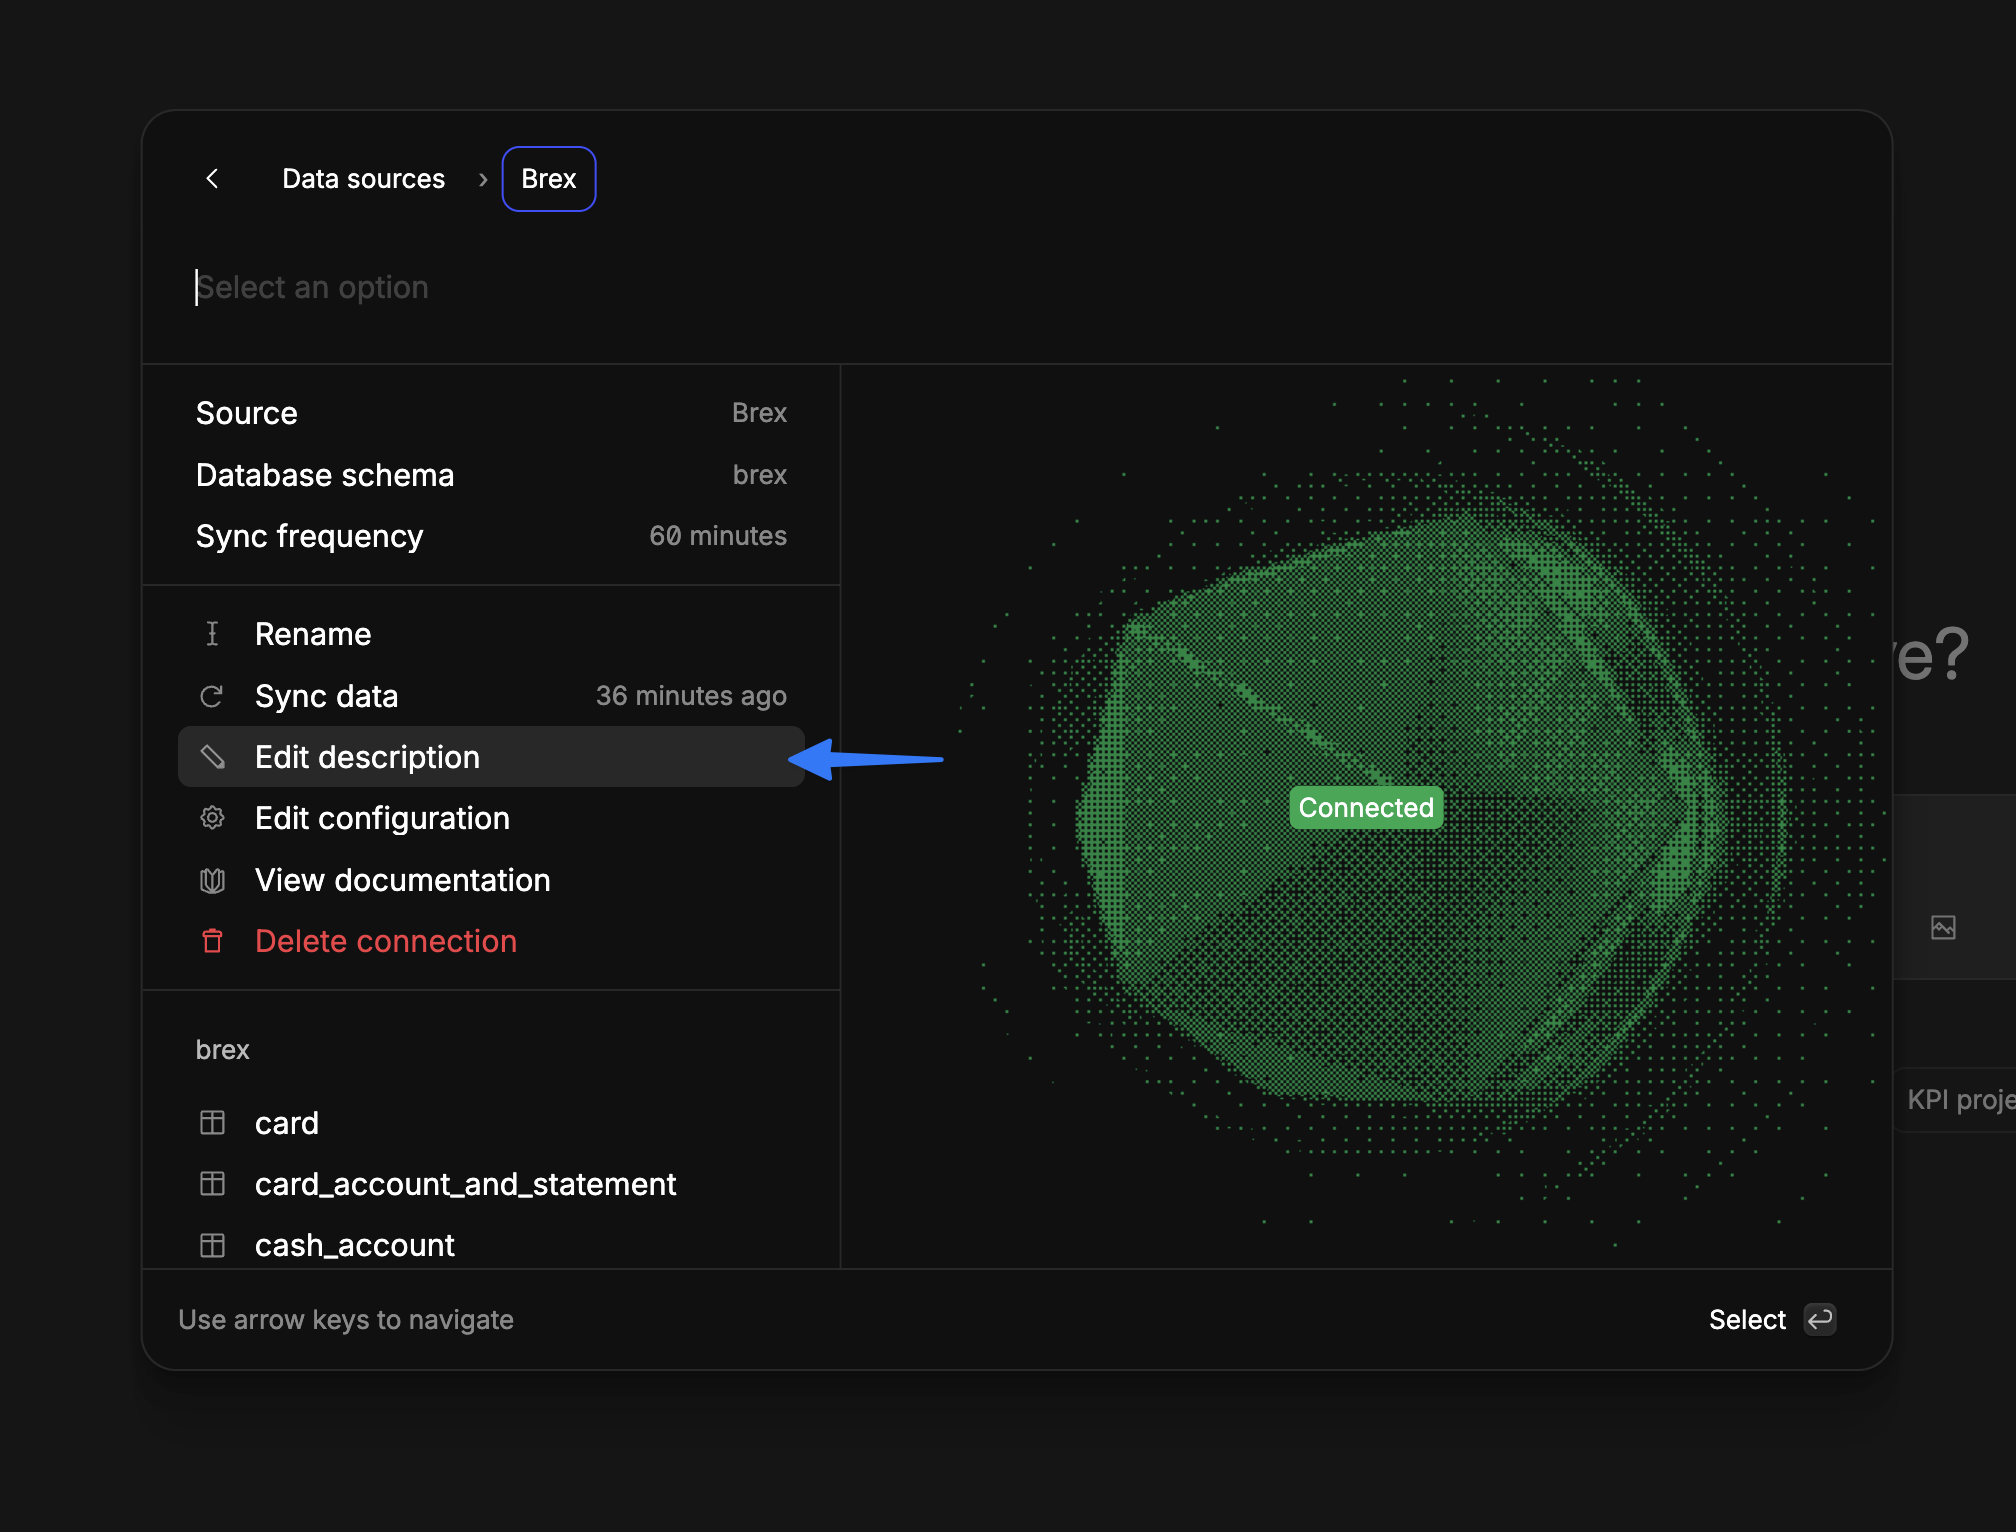The width and height of the screenshot is (2016, 1532).
Task: Click the Edit configuration gear icon
Action: point(212,818)
